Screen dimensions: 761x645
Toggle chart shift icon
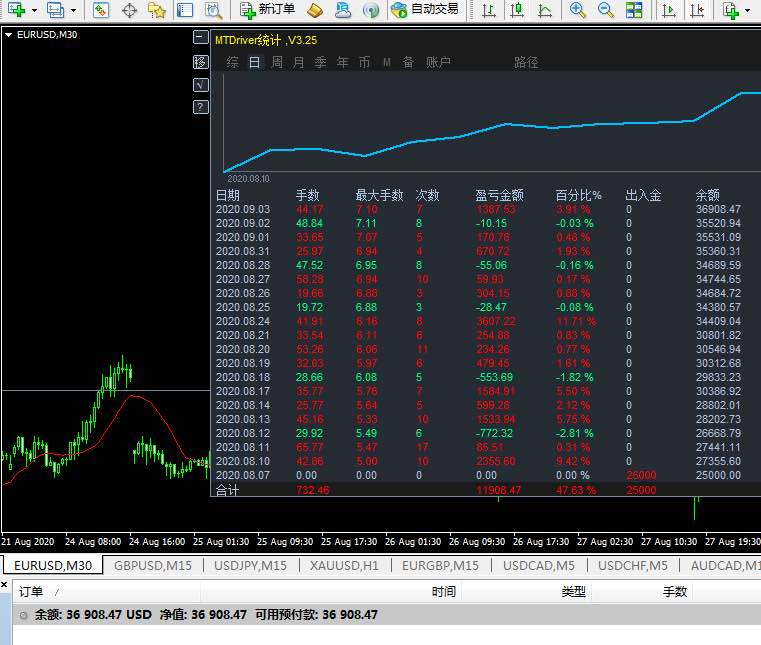(x=697, y=10)
